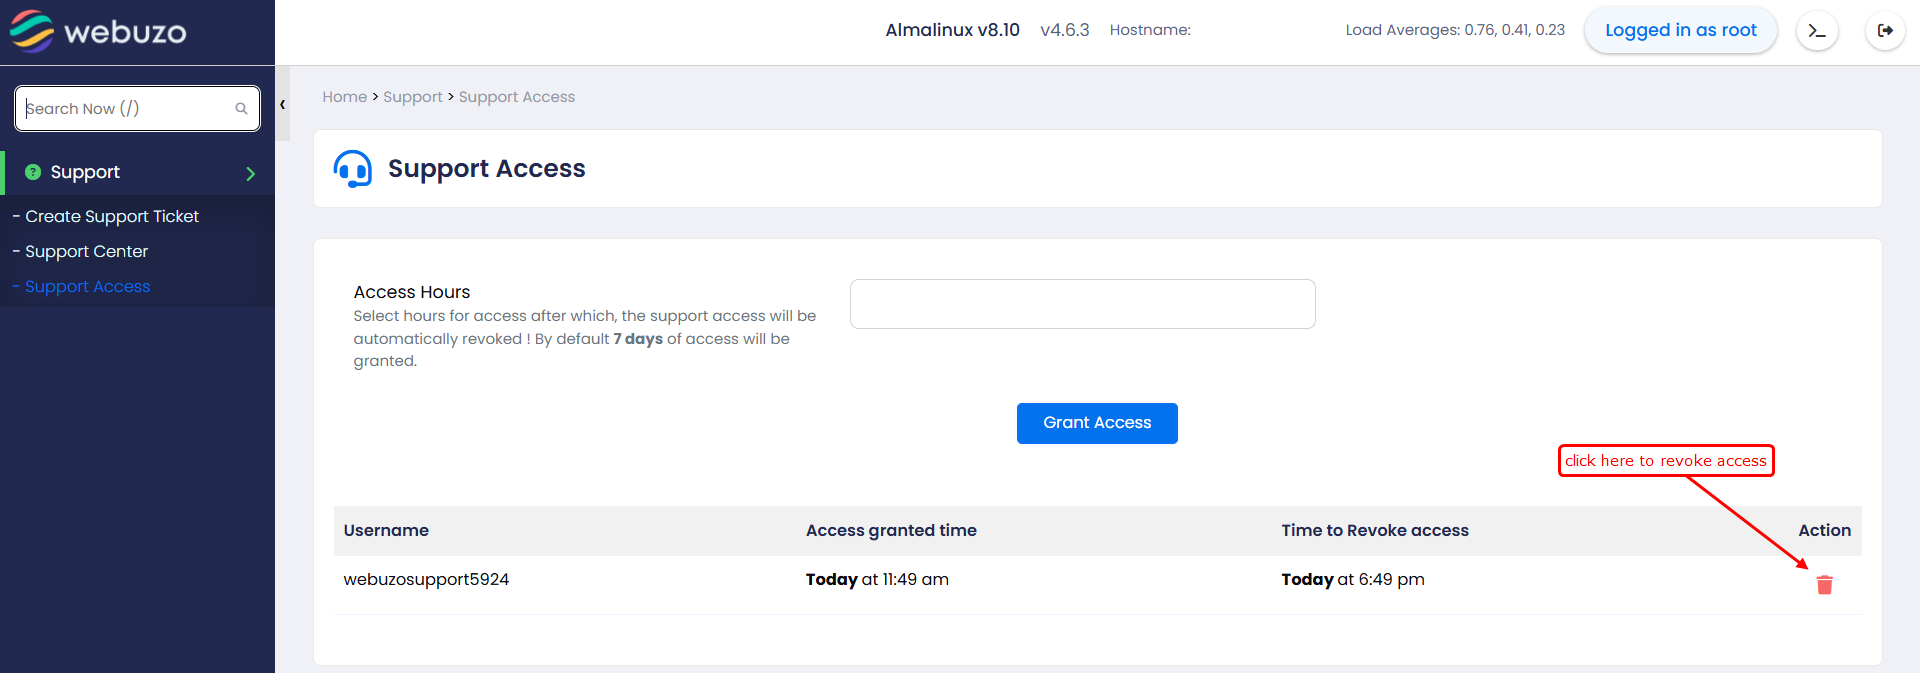Click the Username column header
Screen dimensions: 1920x673
point(386,531)
